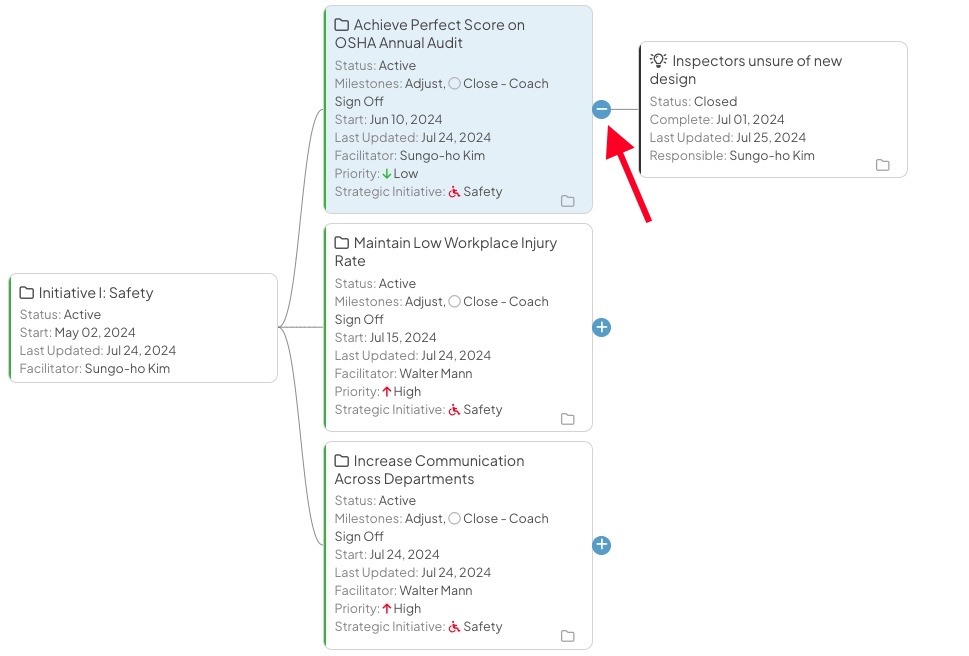Click Priority Low label text
The width and height of the screenshot is (969, 656).
click(376, 174)
